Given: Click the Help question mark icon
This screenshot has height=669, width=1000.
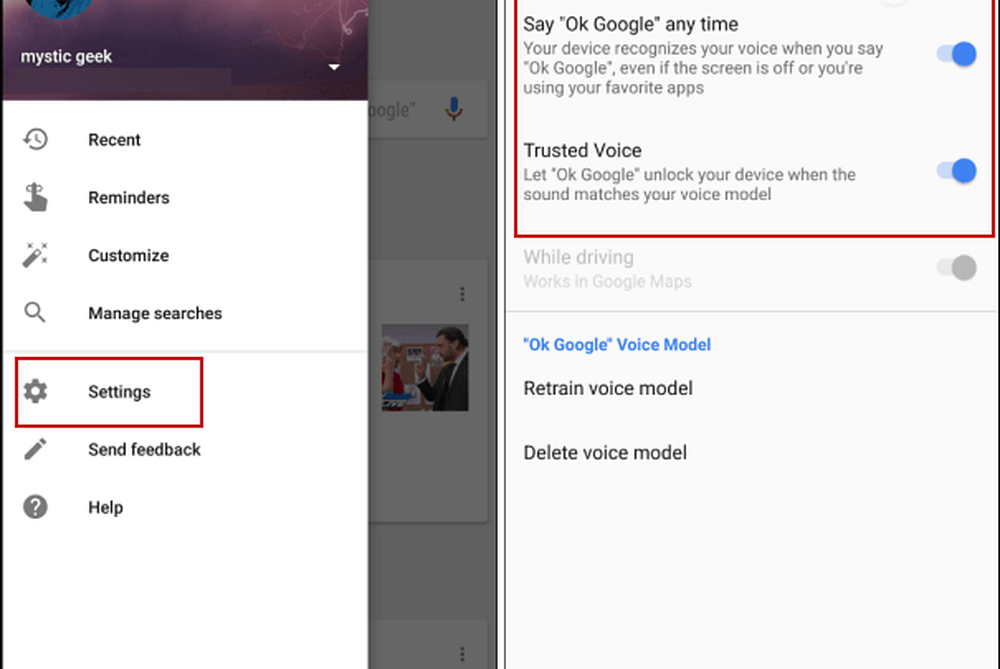Looking at the screenshot, I should pyautogui.click(x=36, y=507).
